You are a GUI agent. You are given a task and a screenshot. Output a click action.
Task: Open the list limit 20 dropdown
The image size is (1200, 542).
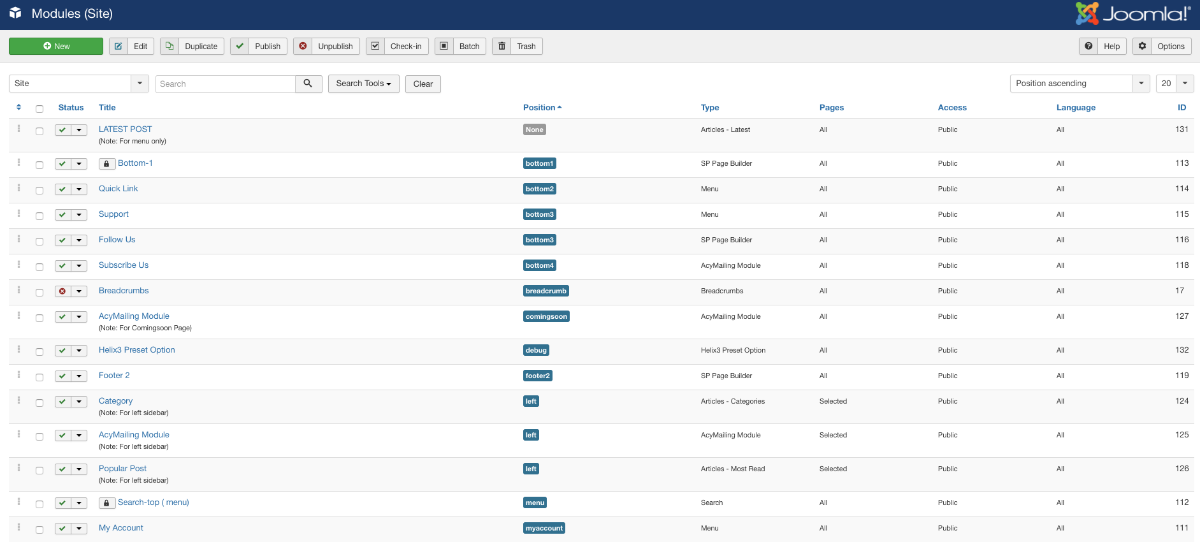click(x=1175, y=84)
